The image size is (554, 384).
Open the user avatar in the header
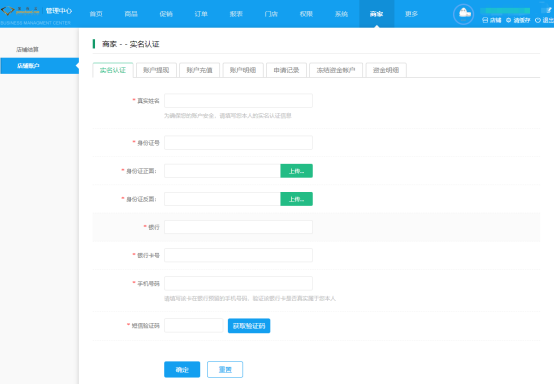point(464,14)
